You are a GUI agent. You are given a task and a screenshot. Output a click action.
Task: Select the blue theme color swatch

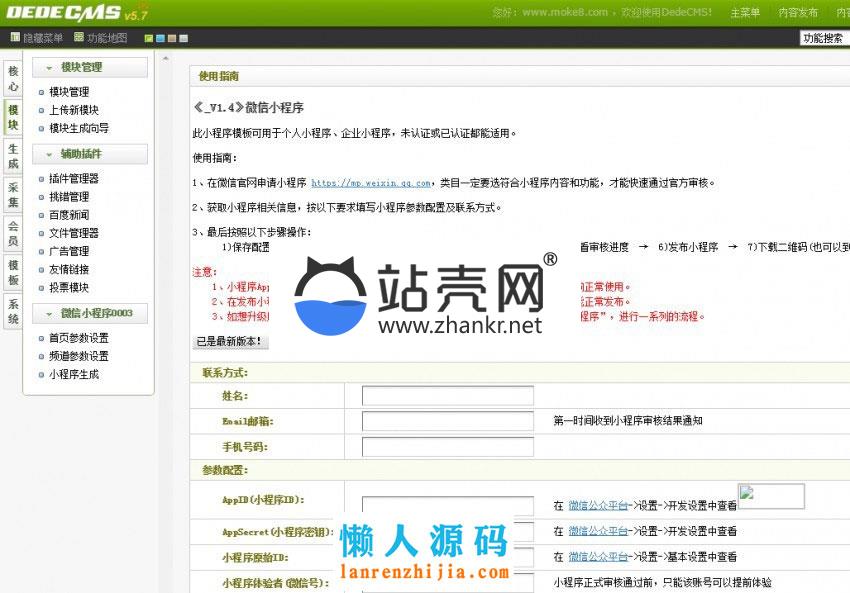pyautogui.click(x=160, y=39)
